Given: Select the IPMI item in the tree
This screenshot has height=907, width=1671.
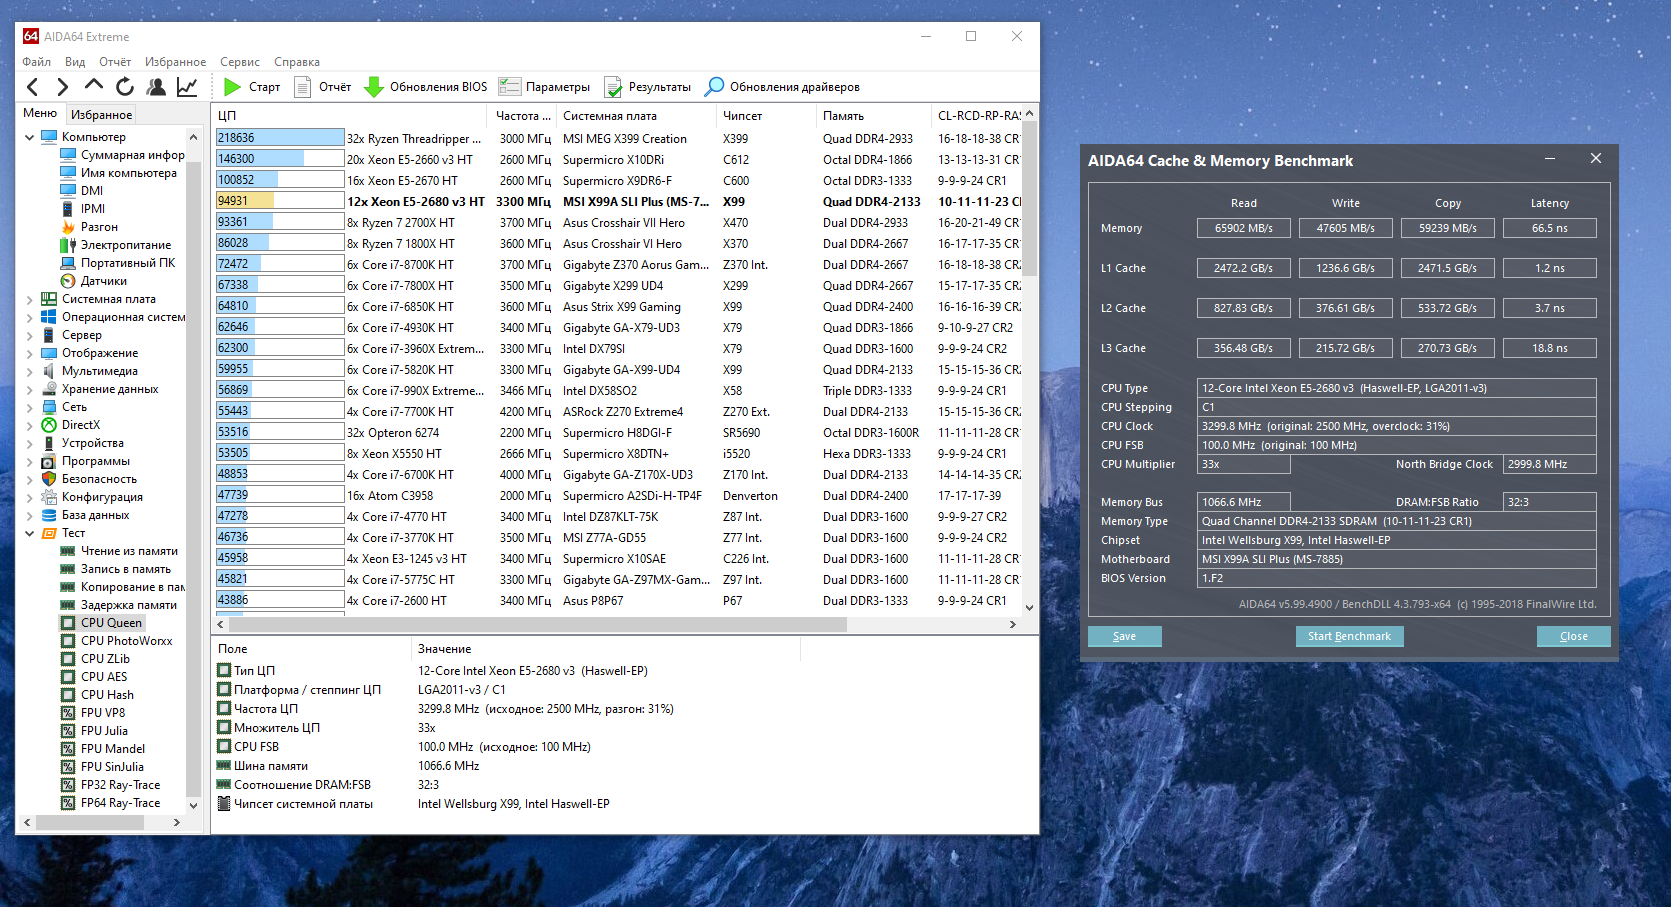Looking at the screenshot, I should [x=92, y=209].
